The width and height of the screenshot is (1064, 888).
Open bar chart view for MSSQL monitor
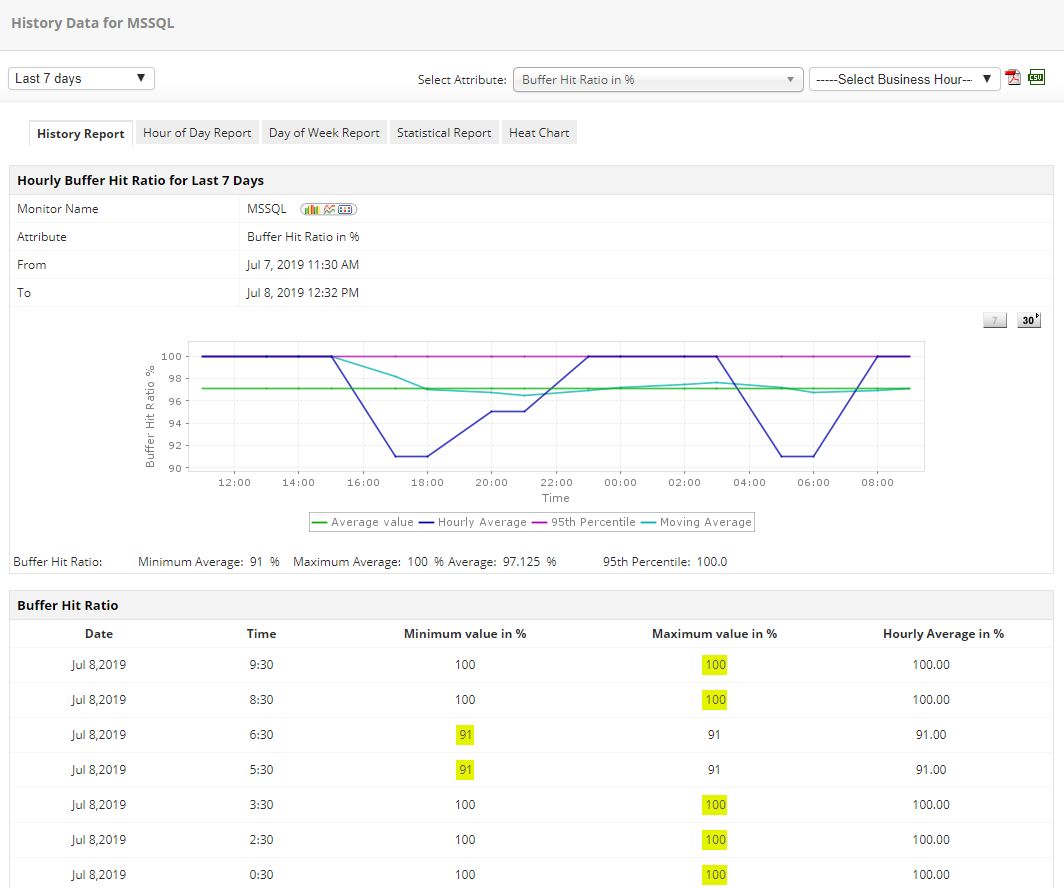tap(311, 209)
